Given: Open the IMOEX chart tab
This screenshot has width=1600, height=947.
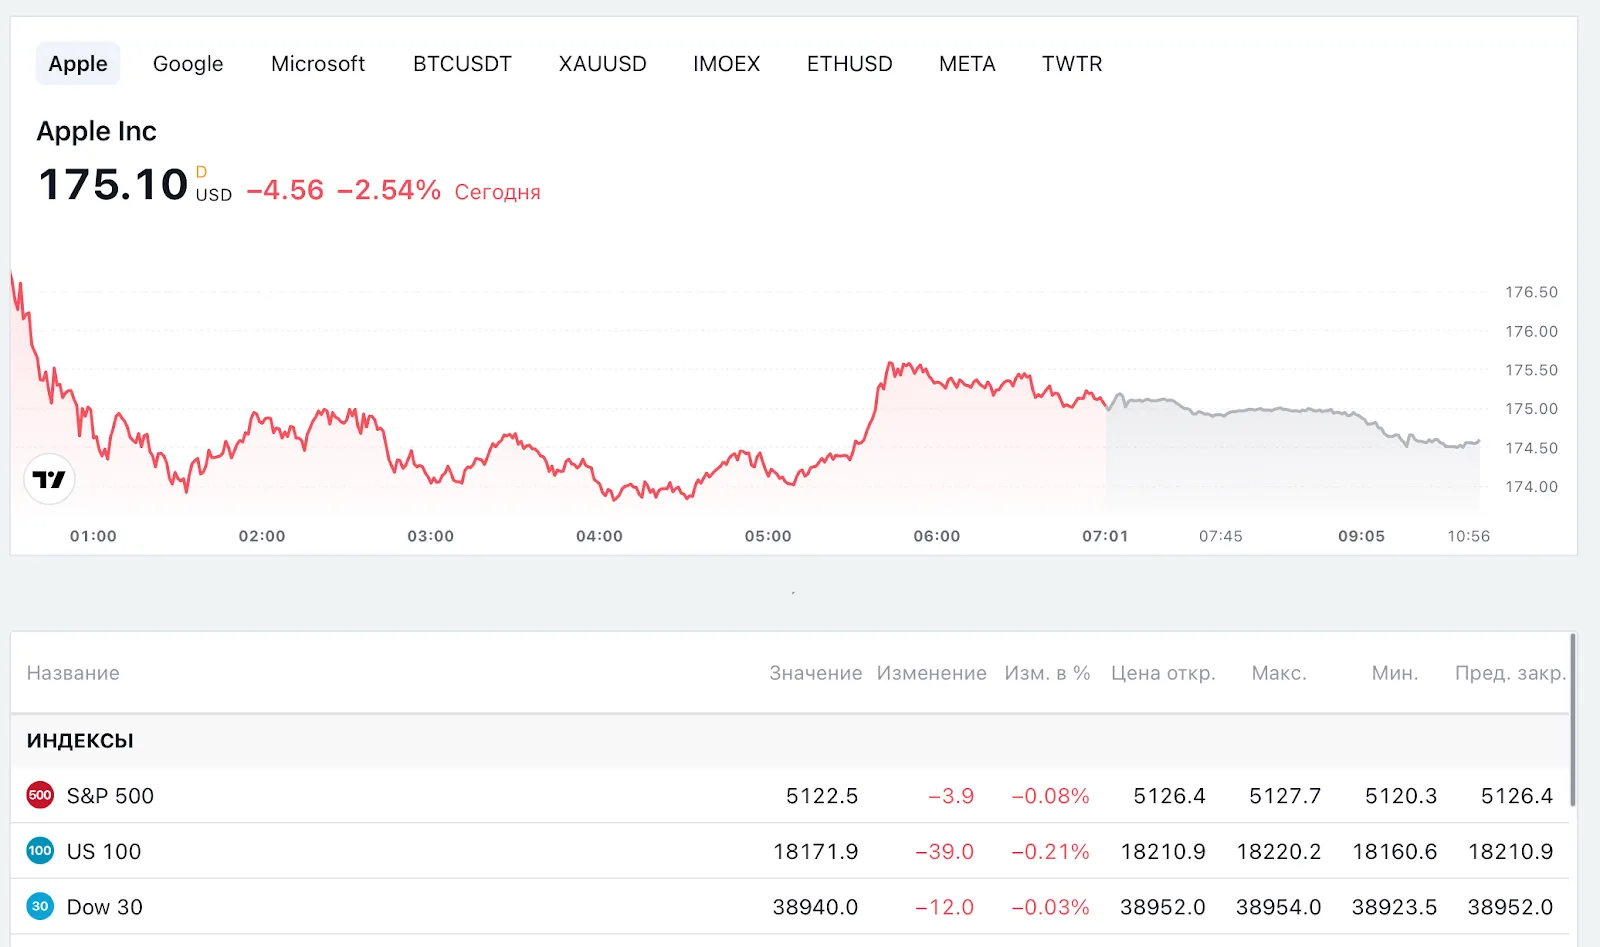Looking at the screenshot, I should [x=727, y=64].
